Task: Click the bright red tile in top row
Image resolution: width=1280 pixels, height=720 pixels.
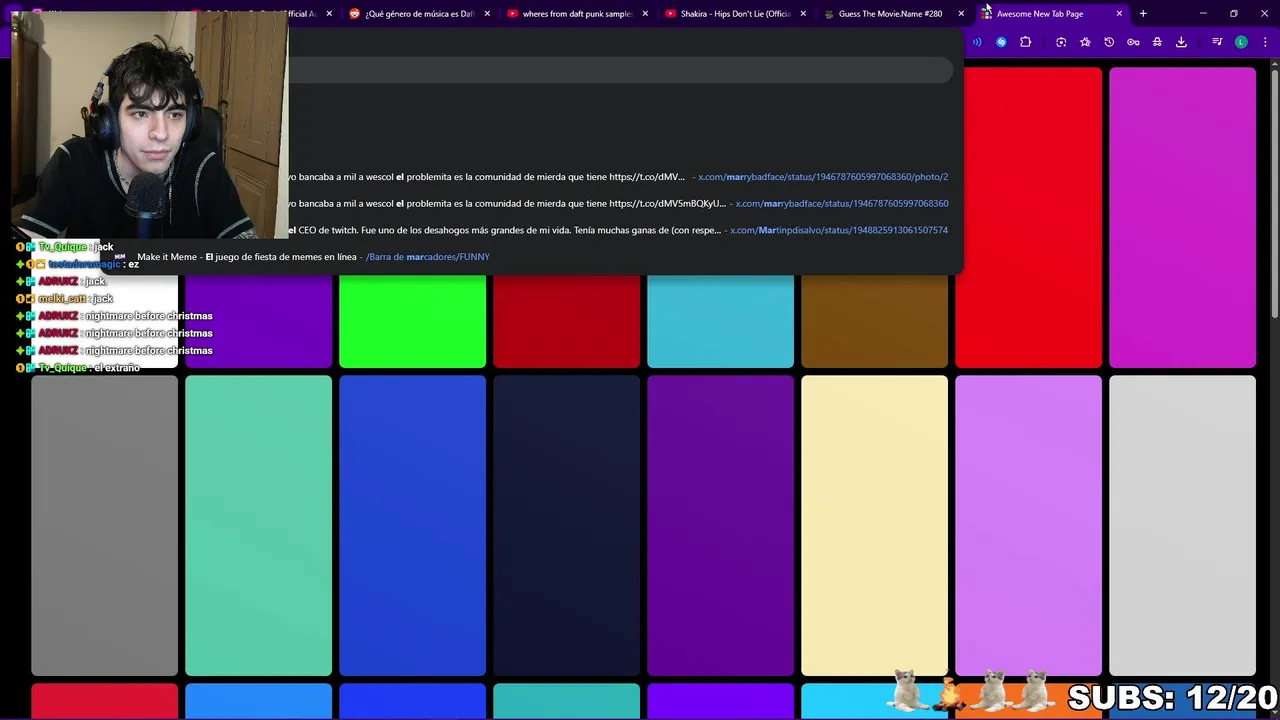Action: coord(1028,218)
